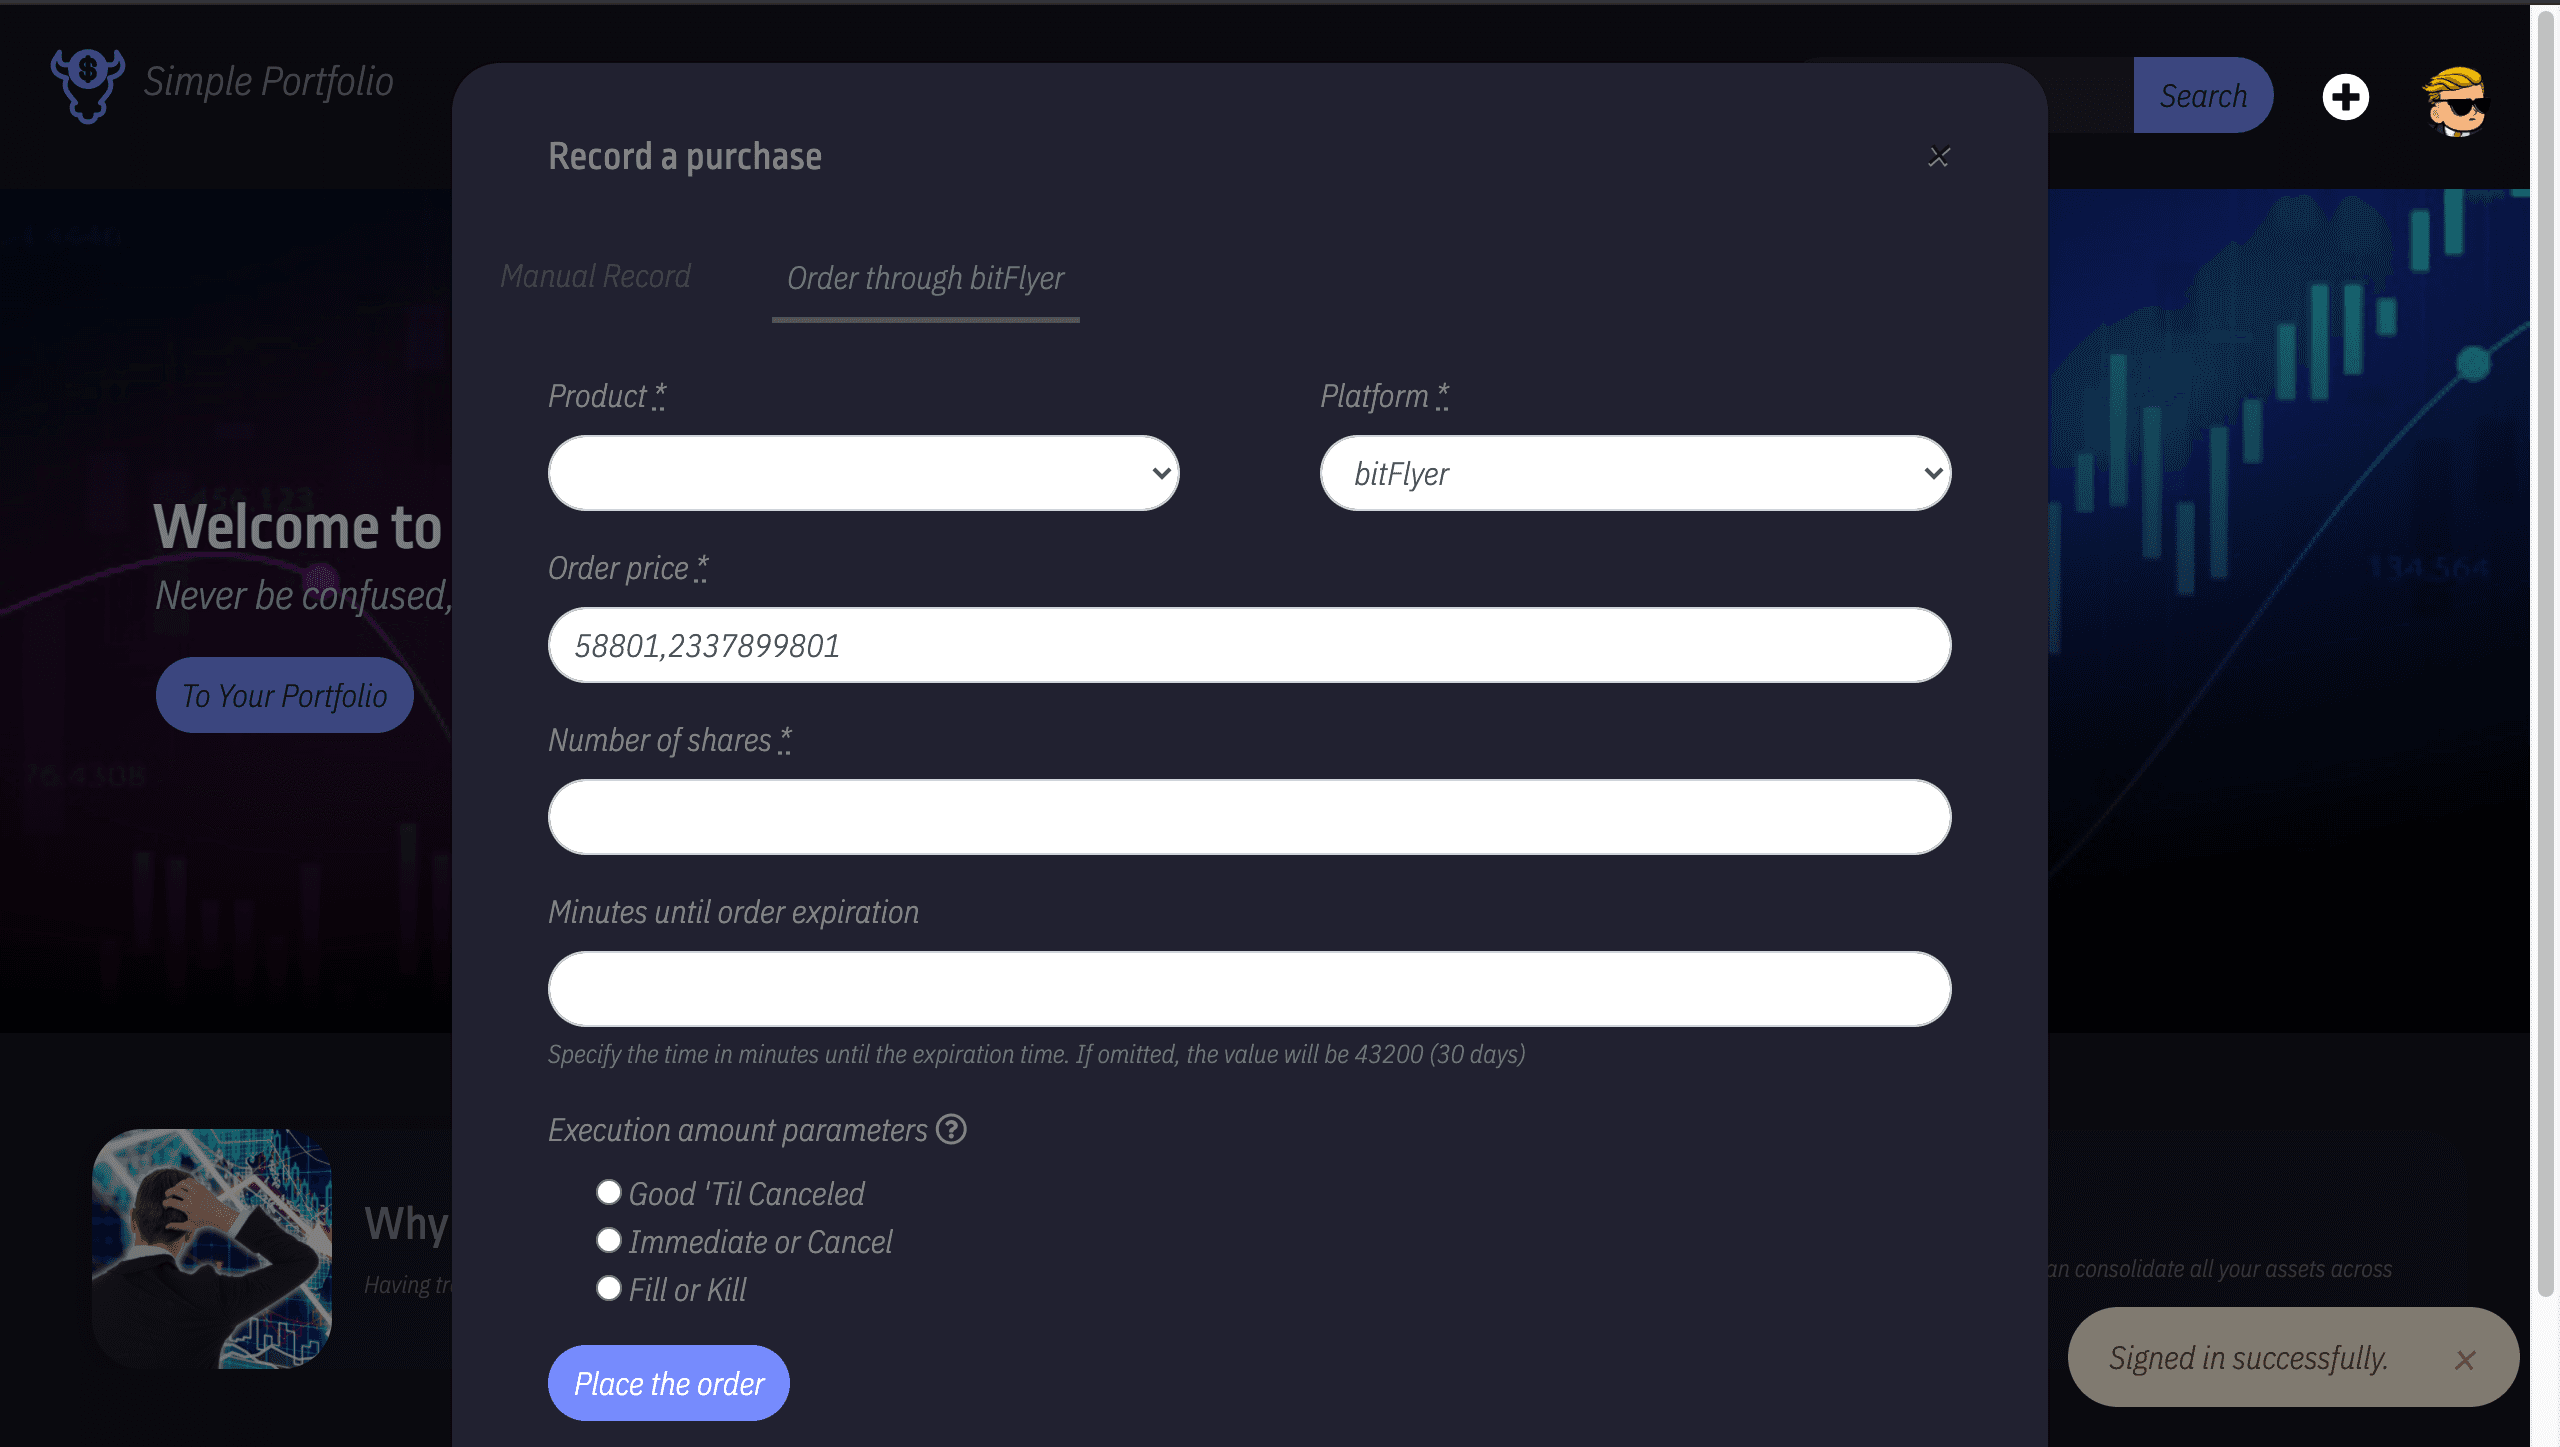Click the plus add-record icon

pyautogui.click(x=2345, y=97)
